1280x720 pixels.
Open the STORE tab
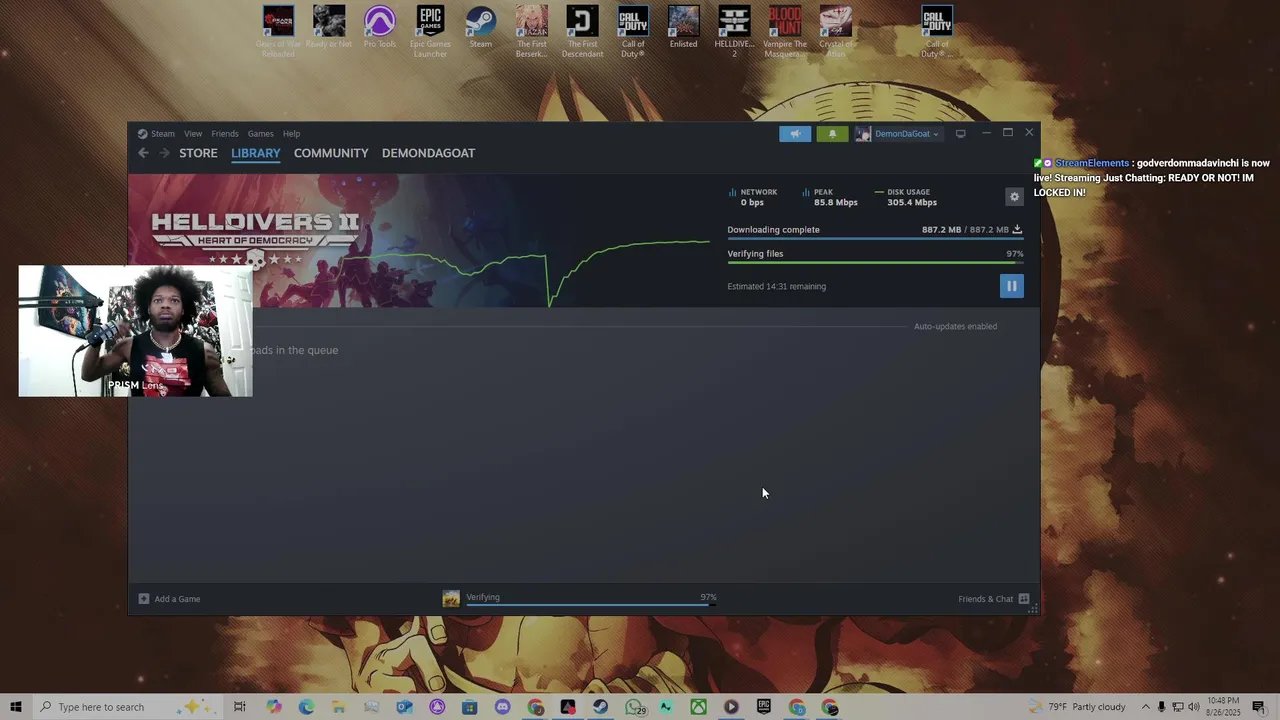tap(198, 153)
